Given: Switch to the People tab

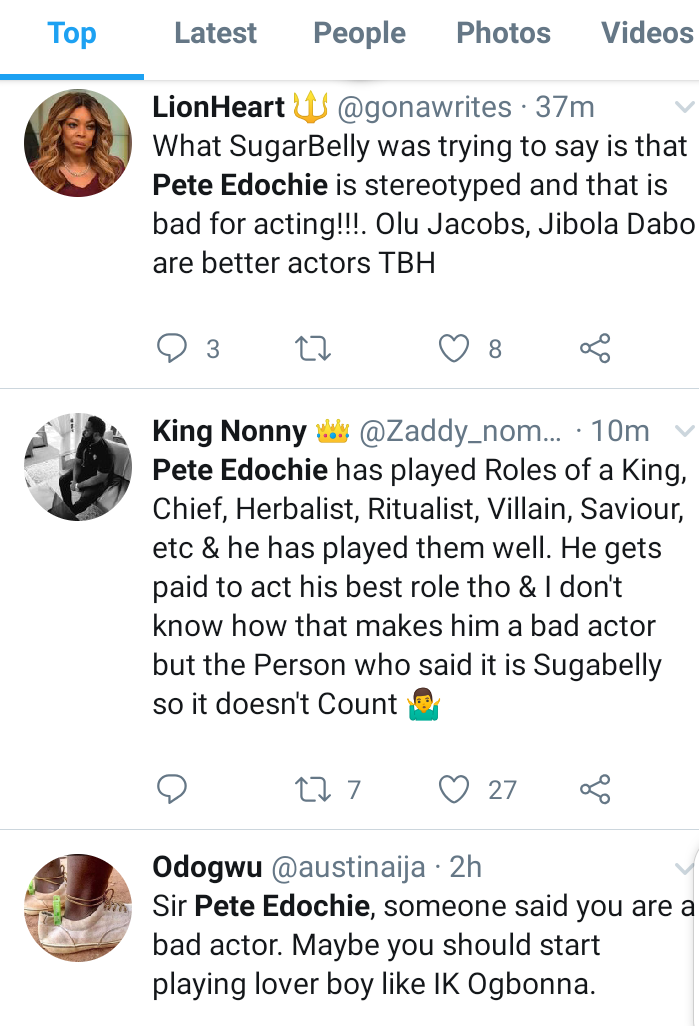Looking at the screenshot, I should 359,33.
